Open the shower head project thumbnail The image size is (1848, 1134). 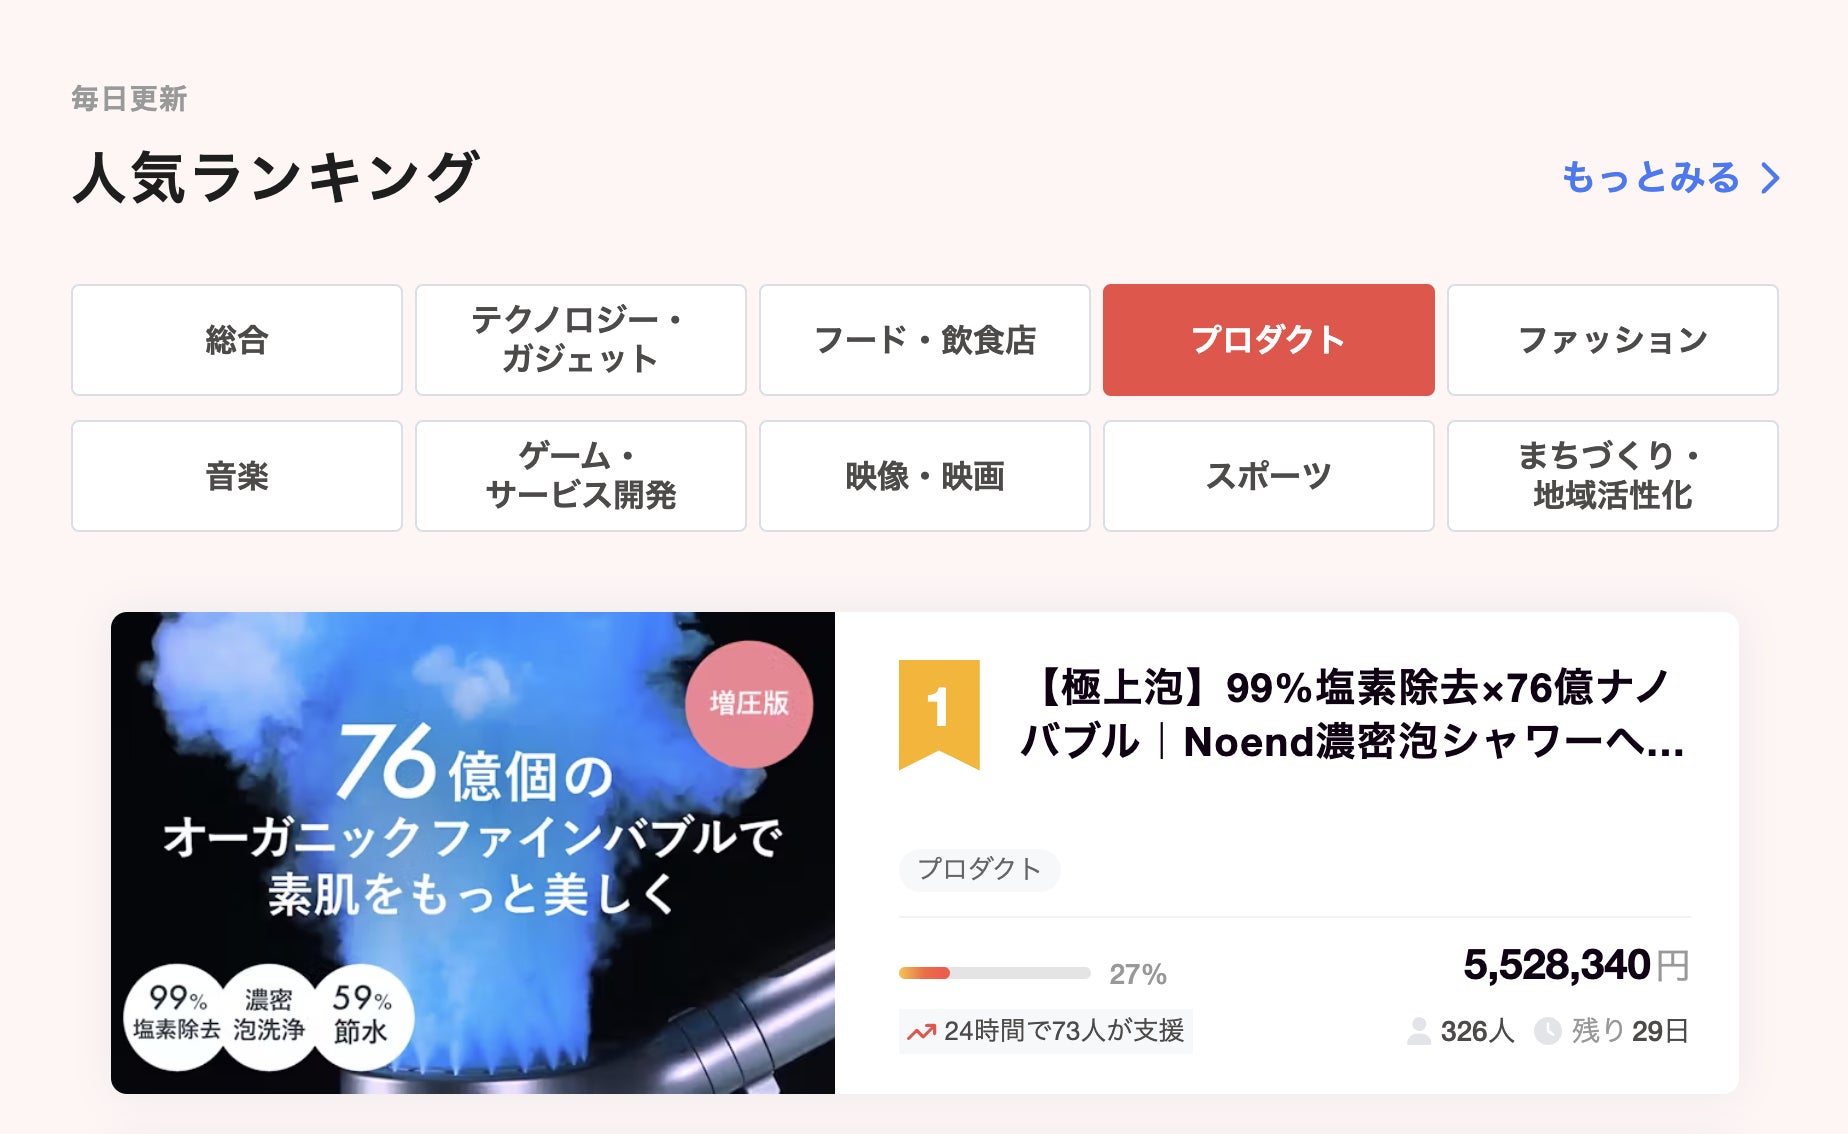pyautogui.click(x=473, y=852)
